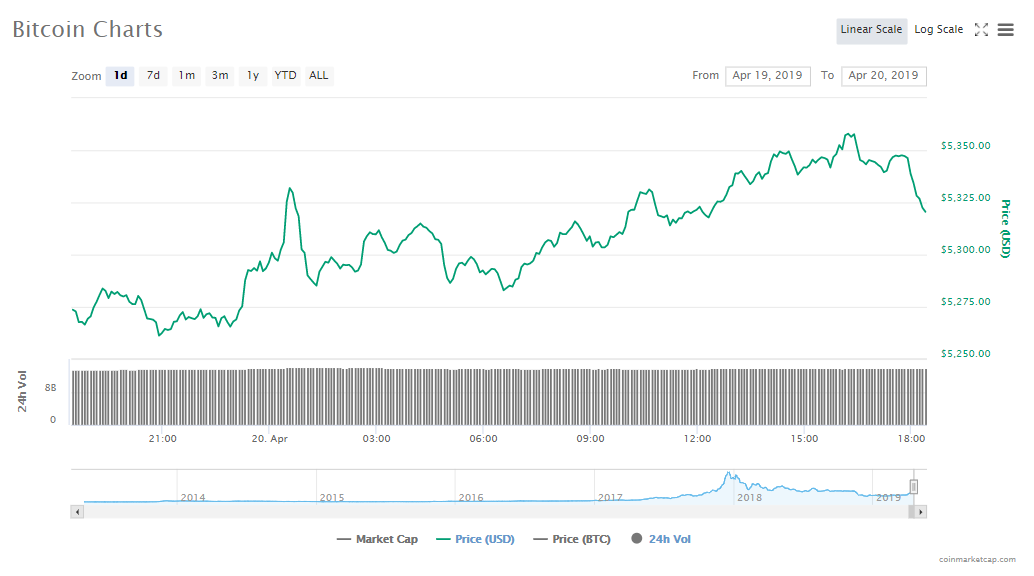This screenshot has height=576, width=1034.
Task: Choose the 1m zoom range
Action: pos(186,76)
